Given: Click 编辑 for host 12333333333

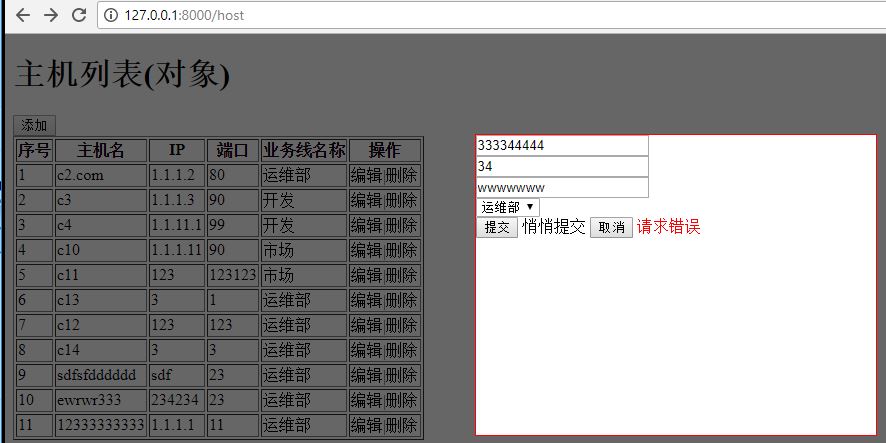Looking at the screenshot, I should tap(367, 425).
